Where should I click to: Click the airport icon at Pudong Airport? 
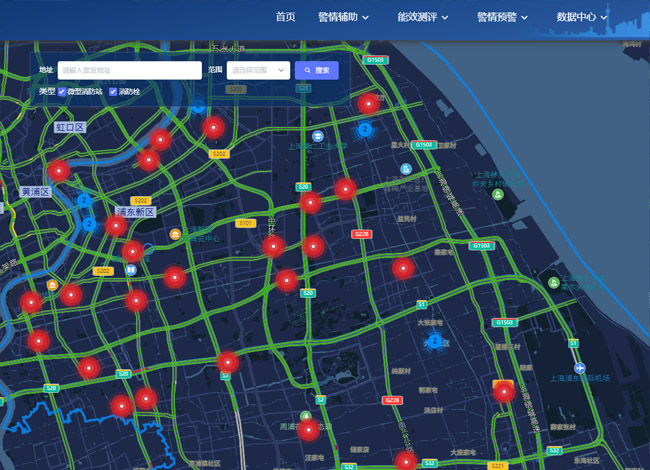tap(580, 367)
